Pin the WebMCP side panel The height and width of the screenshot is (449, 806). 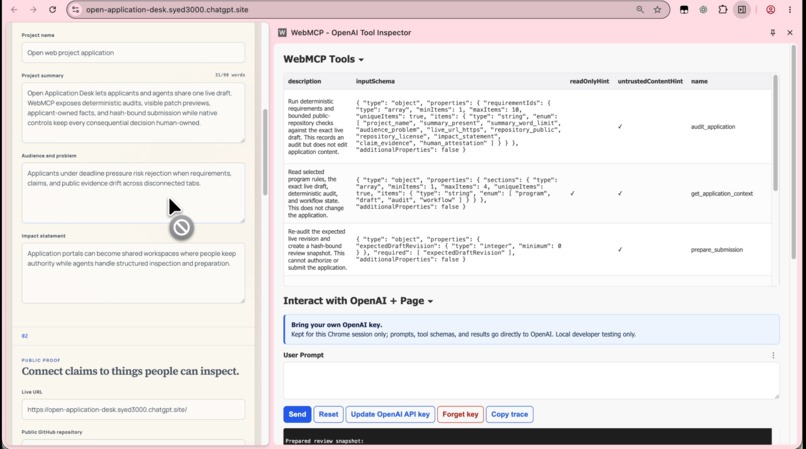(x=773, y=32)
